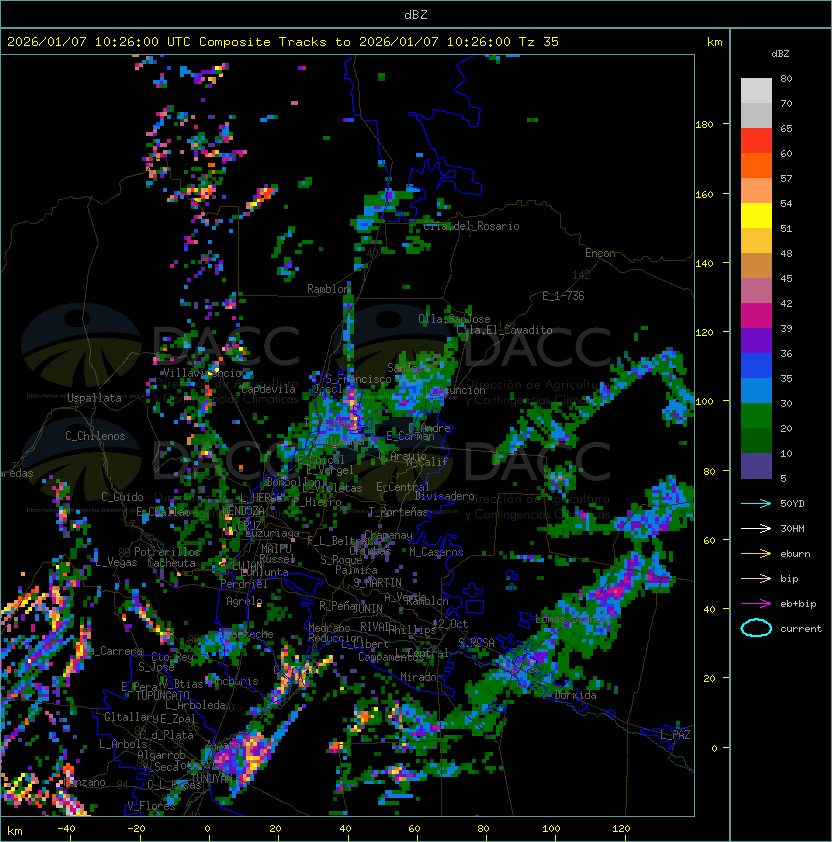The height and width of the screenshot is (842, 832).
Task: Click the 'L_PAZ' map label
Action: pos(675,735)
